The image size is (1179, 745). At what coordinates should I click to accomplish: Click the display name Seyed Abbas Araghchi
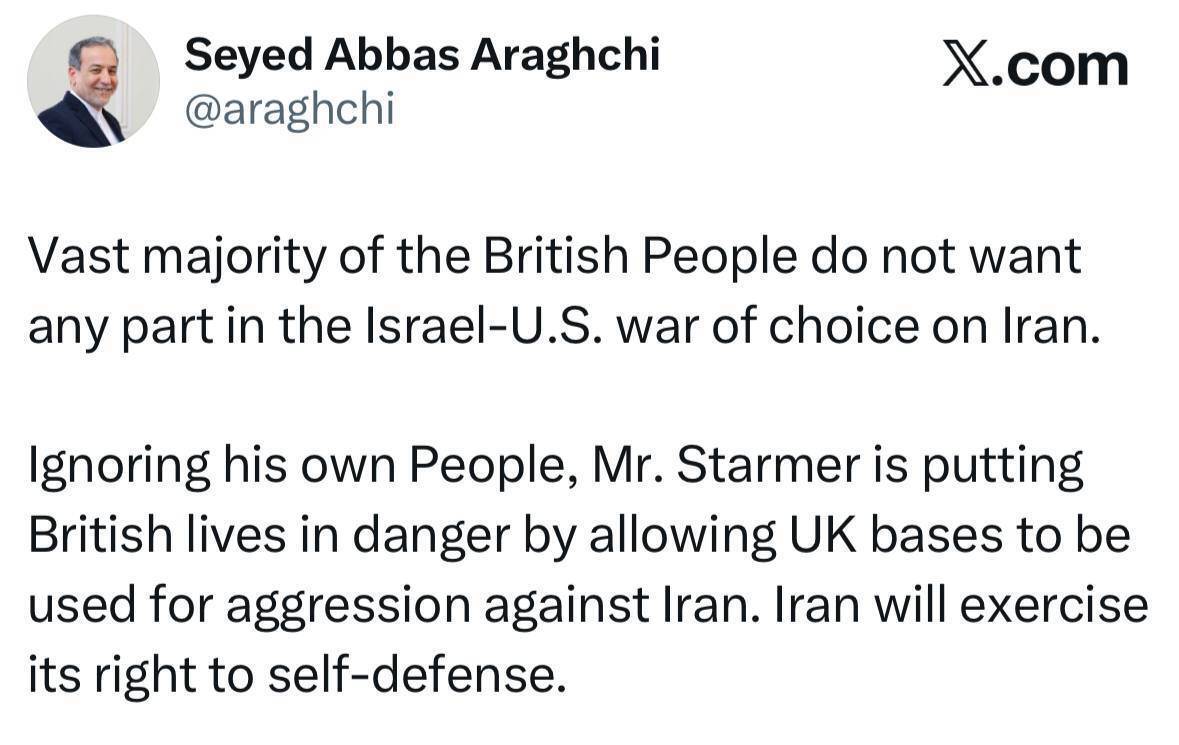tap(422, 55)
